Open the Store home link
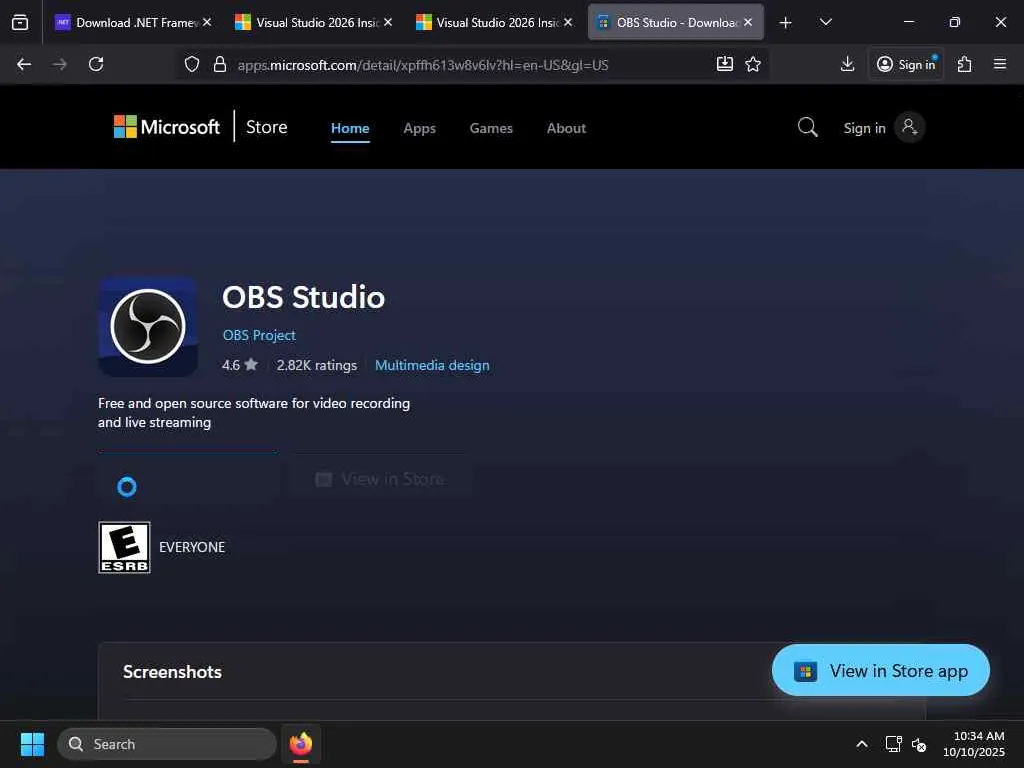The height and width of the screenshot is (768, 1024). pos(266,127)
